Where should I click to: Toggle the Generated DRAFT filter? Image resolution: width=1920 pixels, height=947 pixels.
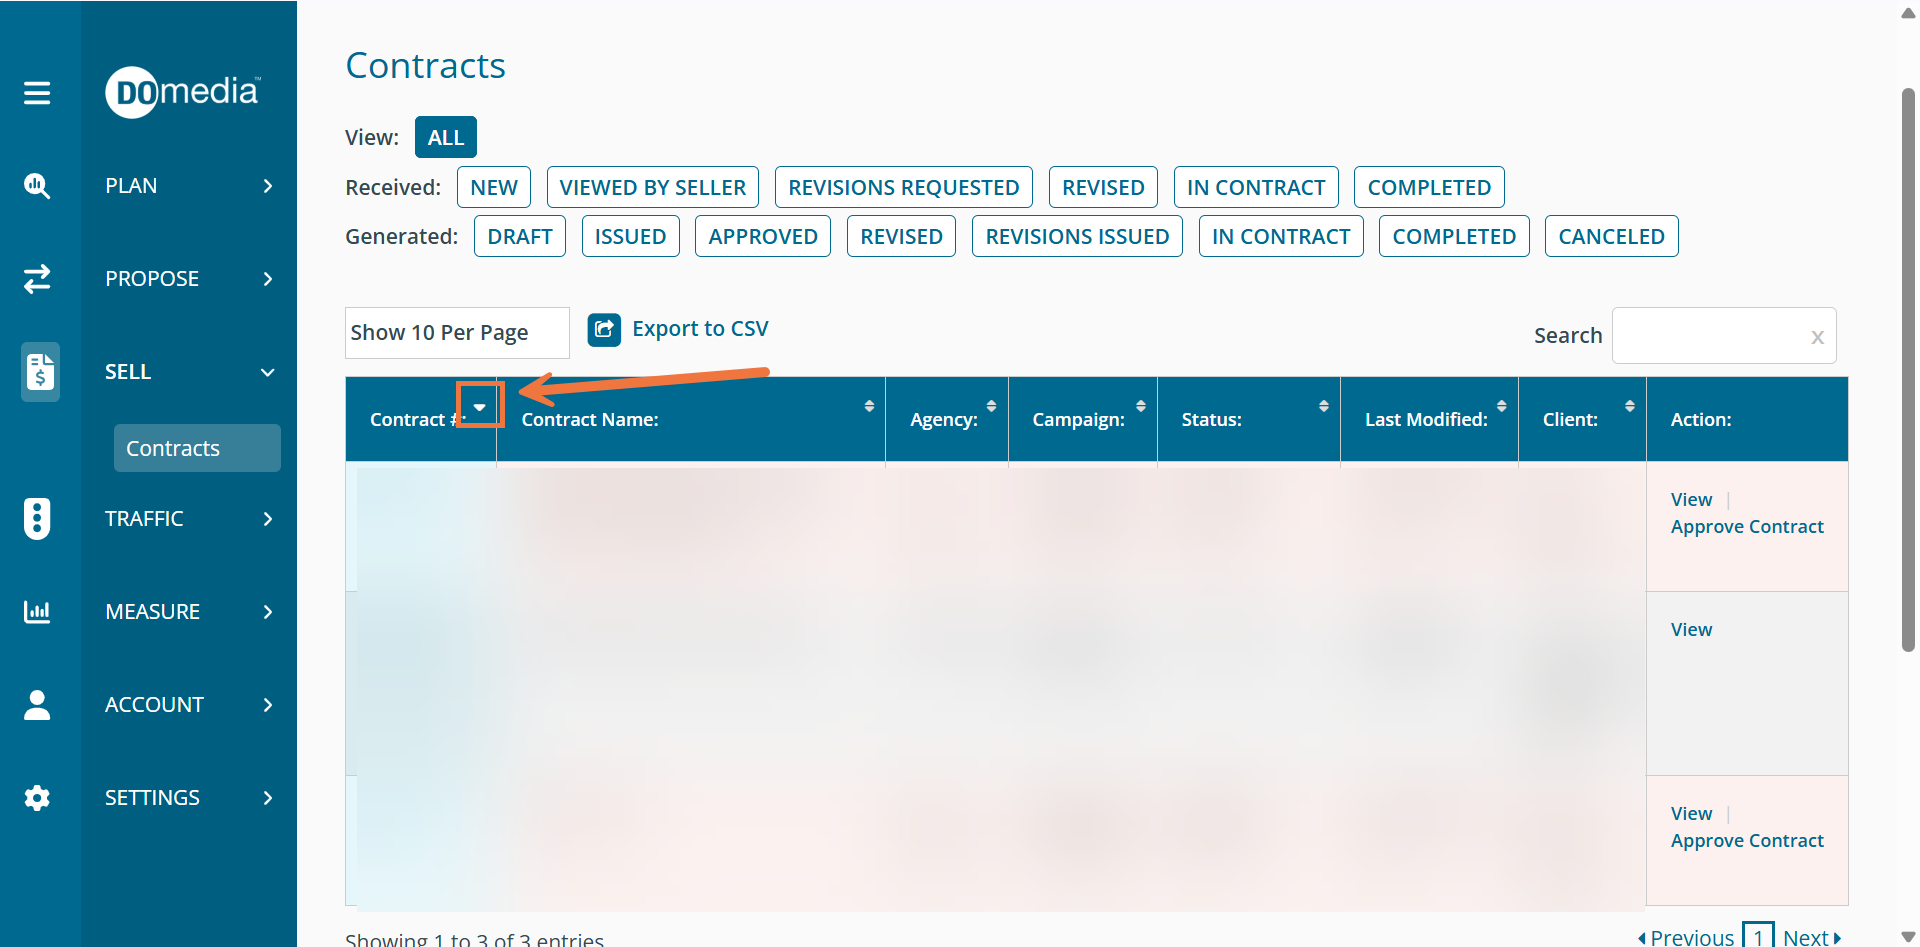(519, 237)
